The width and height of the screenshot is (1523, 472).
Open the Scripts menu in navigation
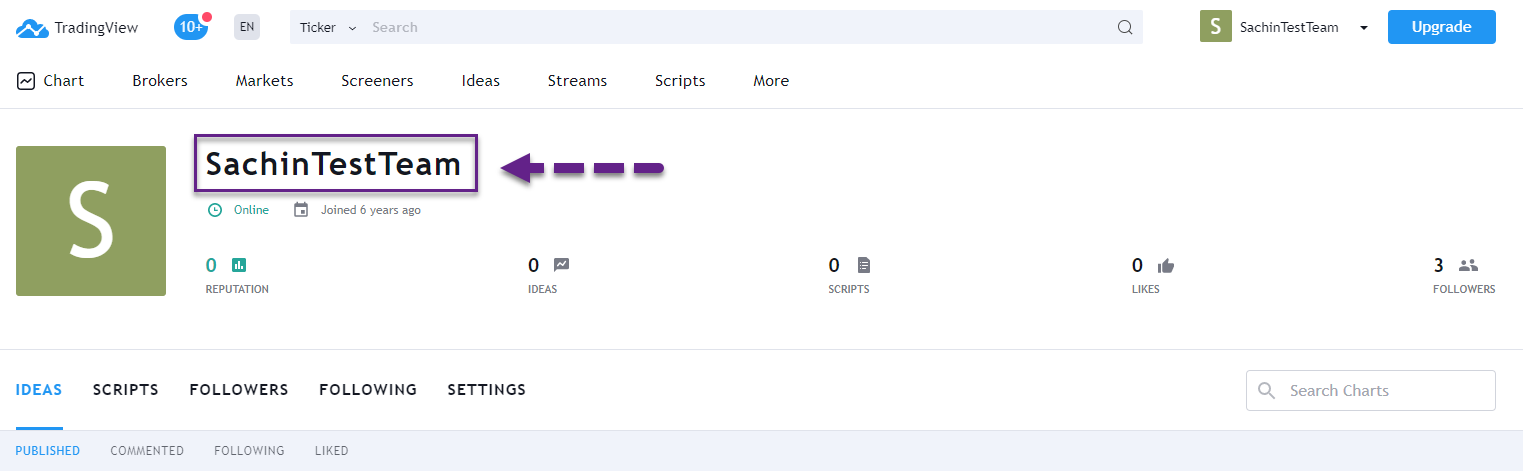point(680,81)
